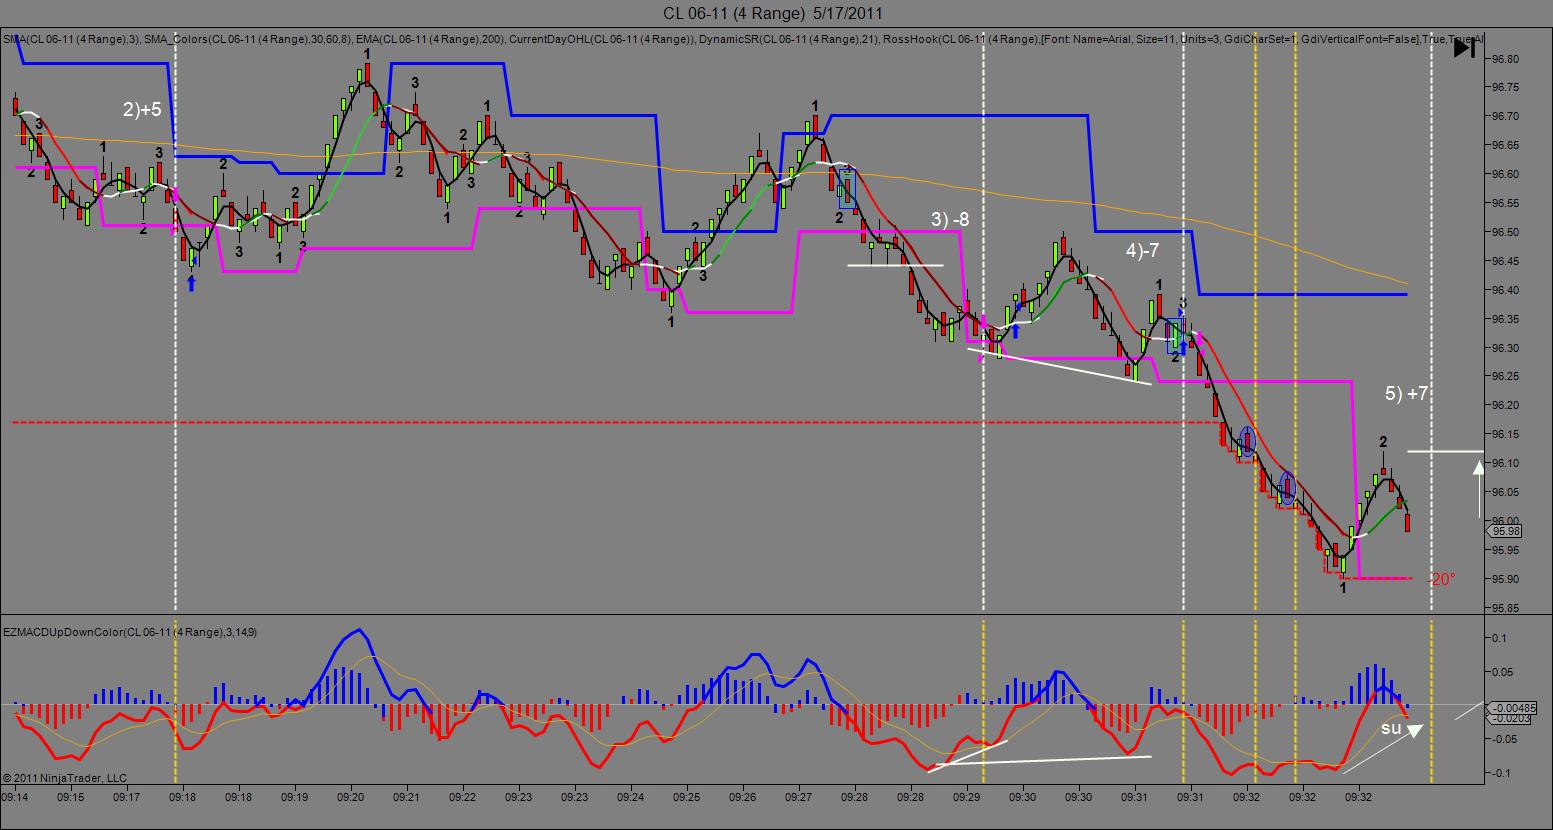The height and width of the screenshot is (830, 1553).
Task: Click the 96.80 price axis label
Action: [x=1504, y=59]
